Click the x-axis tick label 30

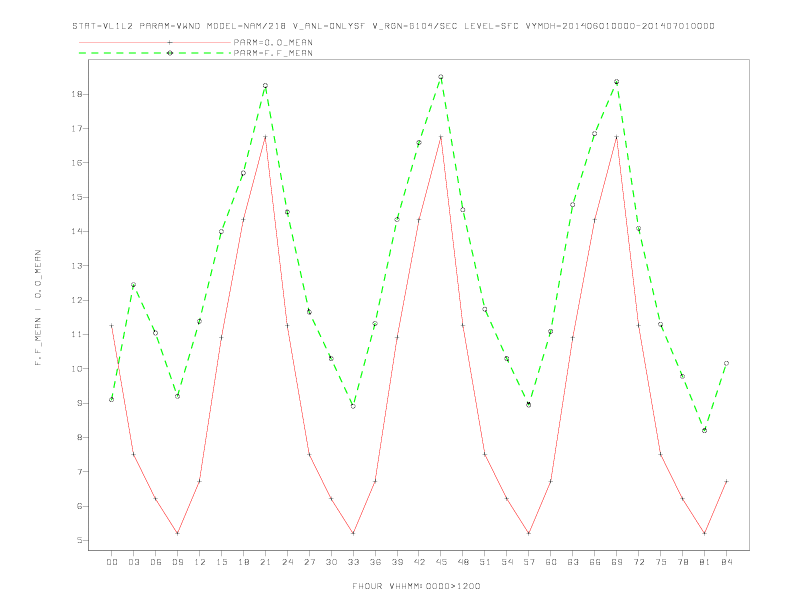point(331,562)
